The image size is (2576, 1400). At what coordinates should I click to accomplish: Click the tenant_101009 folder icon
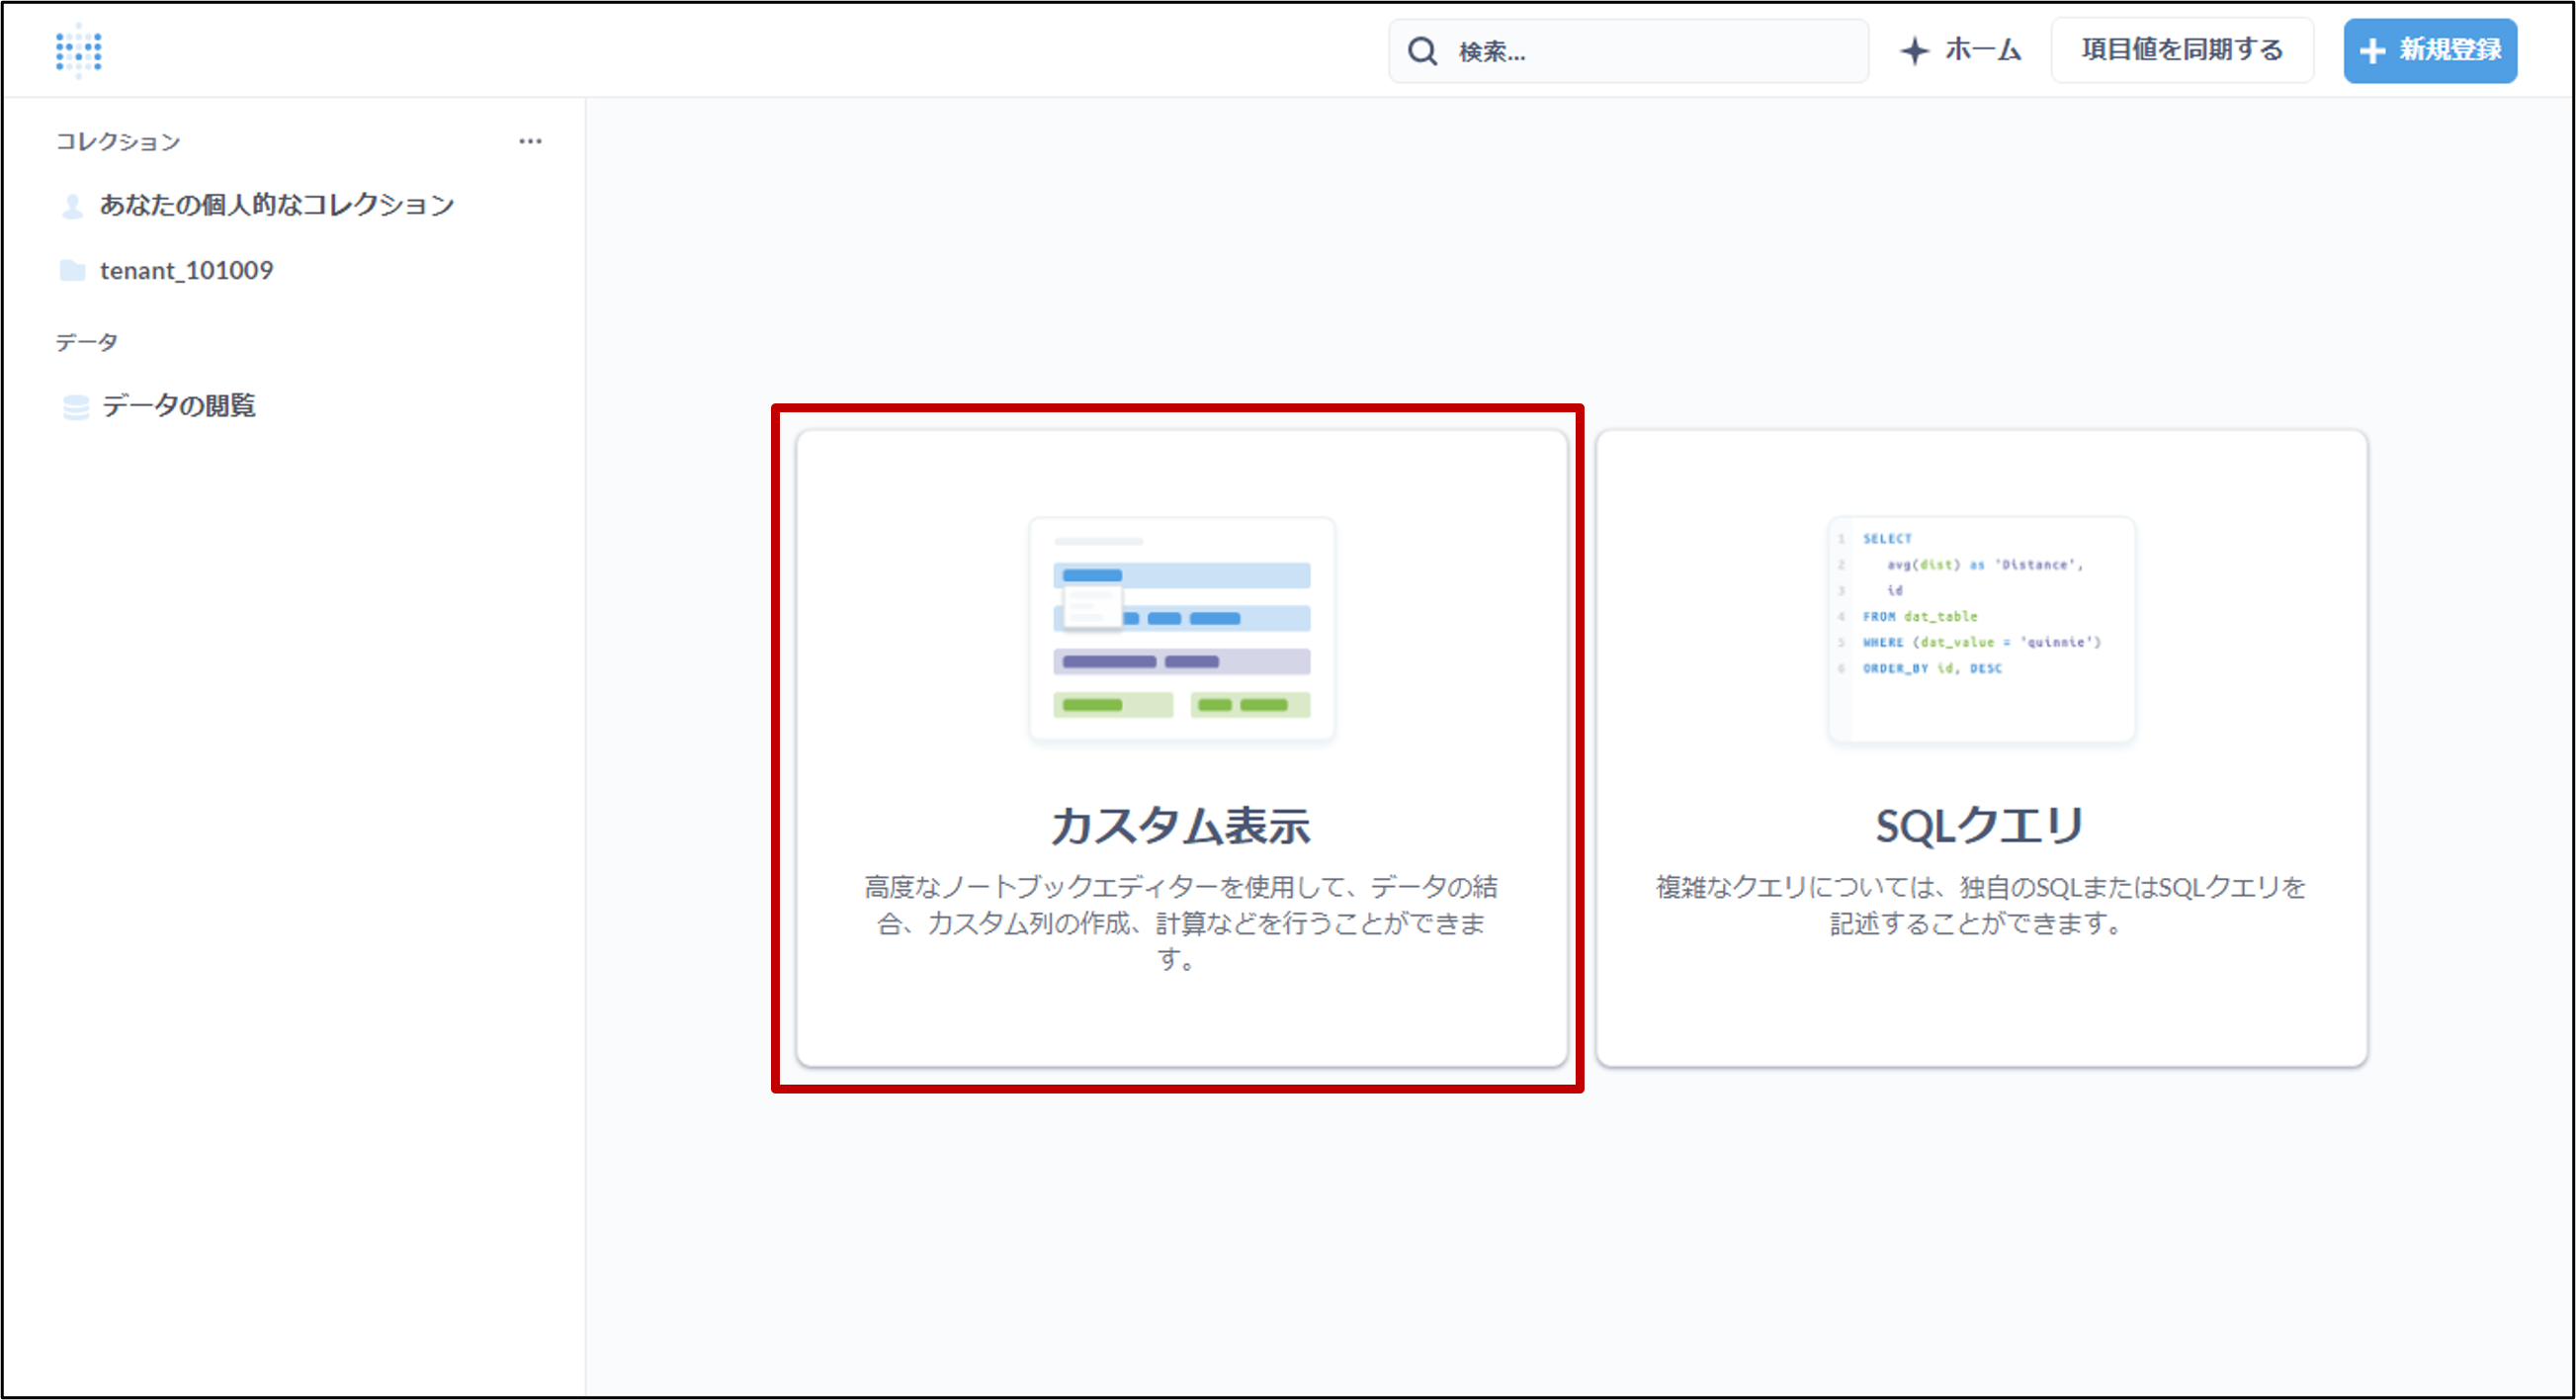72,270
